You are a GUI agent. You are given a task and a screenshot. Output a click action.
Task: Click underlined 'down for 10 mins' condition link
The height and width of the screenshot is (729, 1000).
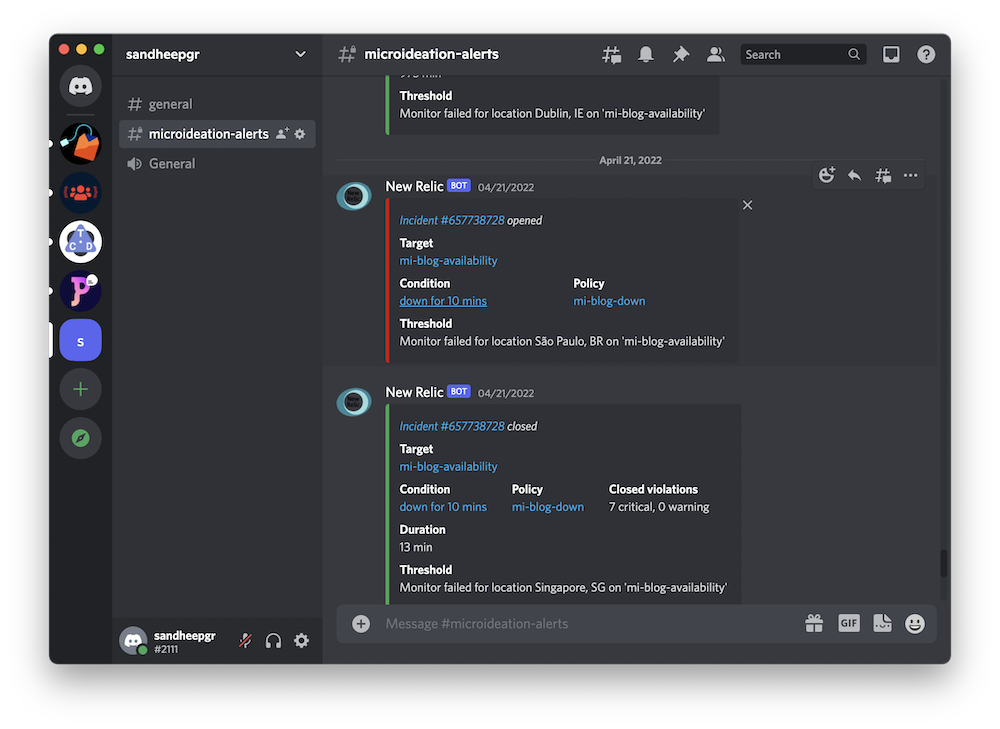pos(443,301)
